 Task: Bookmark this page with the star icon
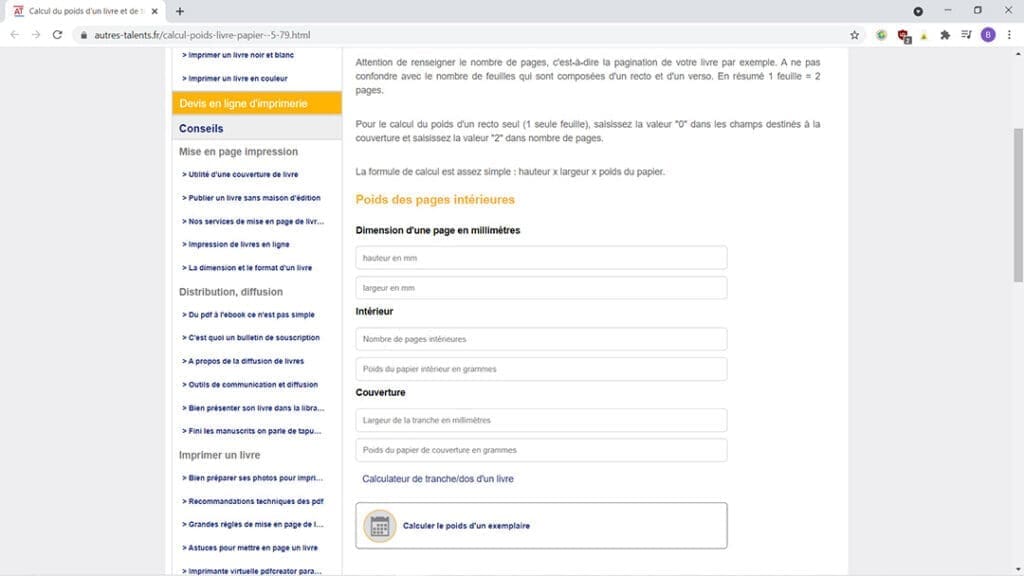(854, 35)
